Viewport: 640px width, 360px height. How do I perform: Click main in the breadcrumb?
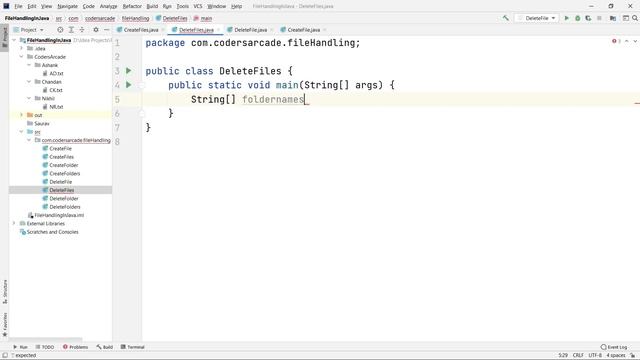click(206, 18)
